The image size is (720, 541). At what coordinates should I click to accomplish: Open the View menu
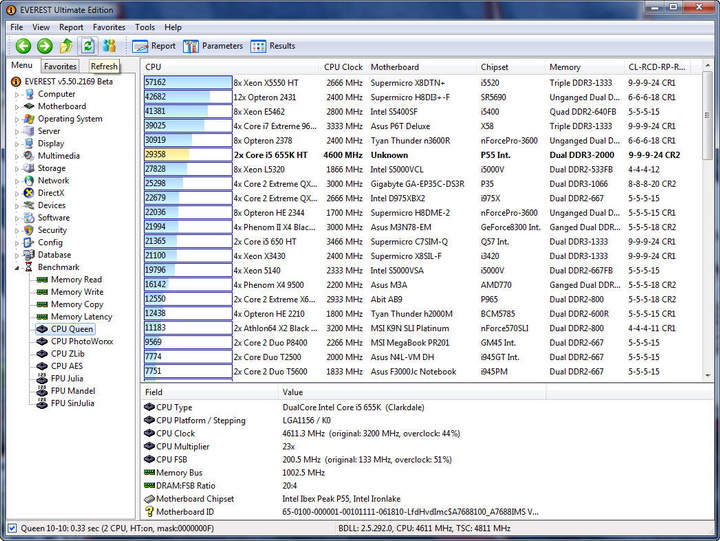pos(41,28)
